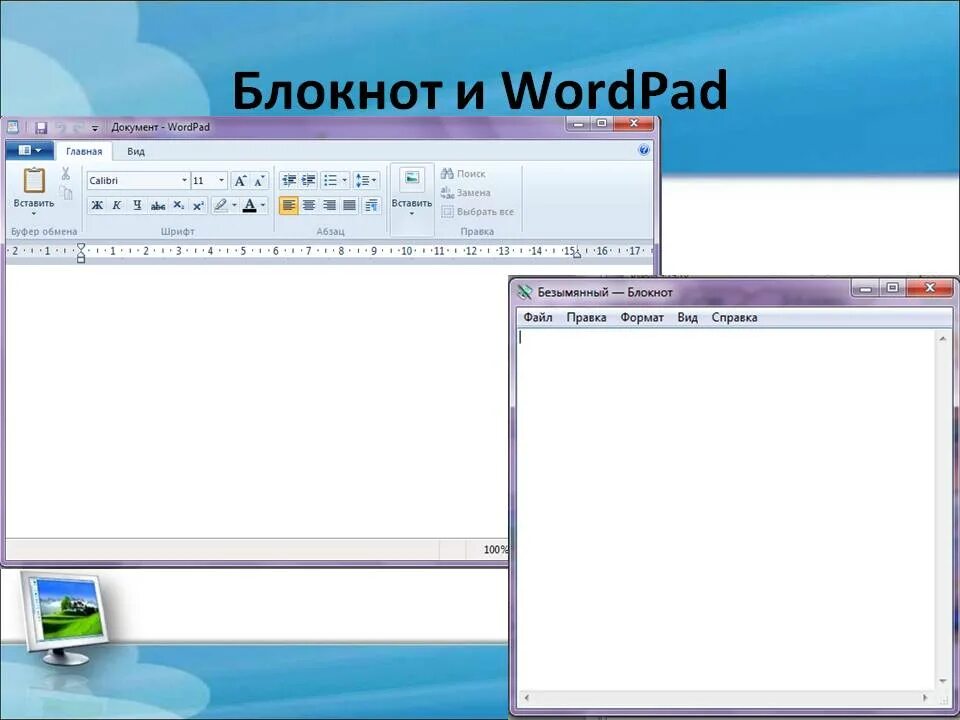Click the Блокнот vertical scrollbar up arrow
This screenshot has height=720, width=960.
(943, 339)
